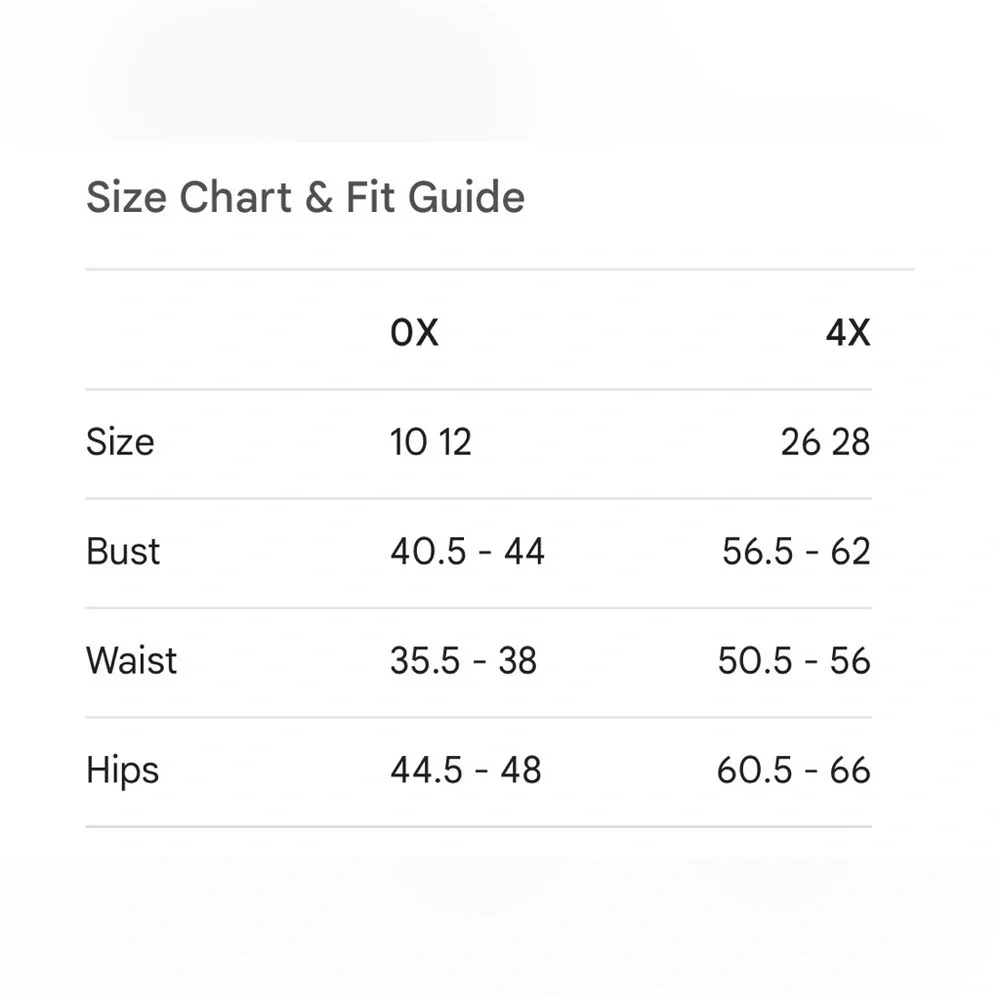Image resolution: width=1000 pixels, height=1000 pixels.
Task: Select the 0X column header
Action: click(415, 333)
